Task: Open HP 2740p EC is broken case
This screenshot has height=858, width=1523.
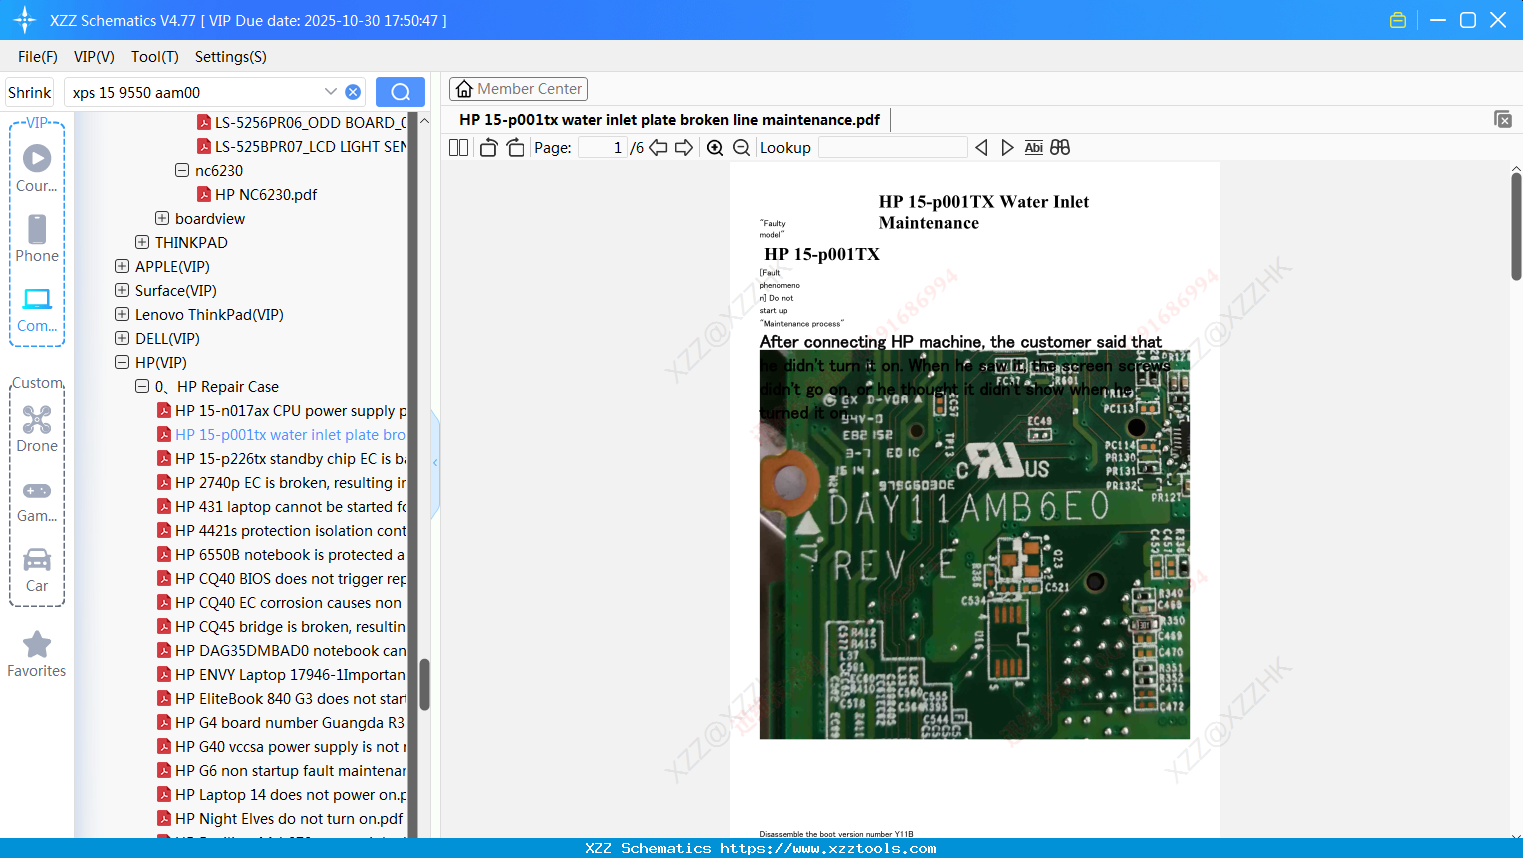Action: click(x=281, y=482)
